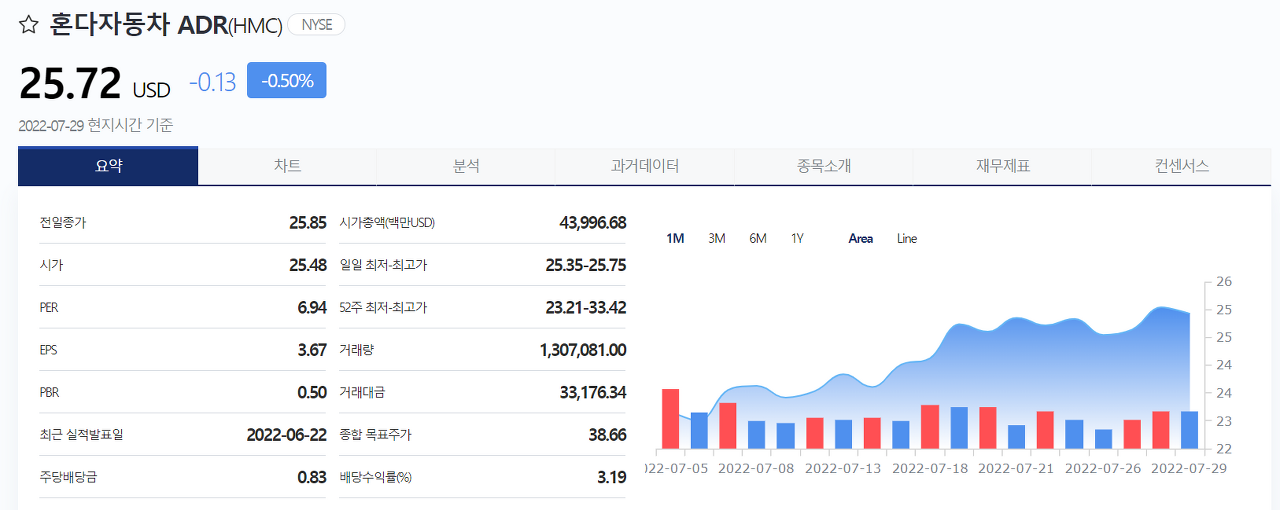This screenshot has width=1280, height=510.
Task: Click the -0.50% change badge
Action: tap(287, 81)
